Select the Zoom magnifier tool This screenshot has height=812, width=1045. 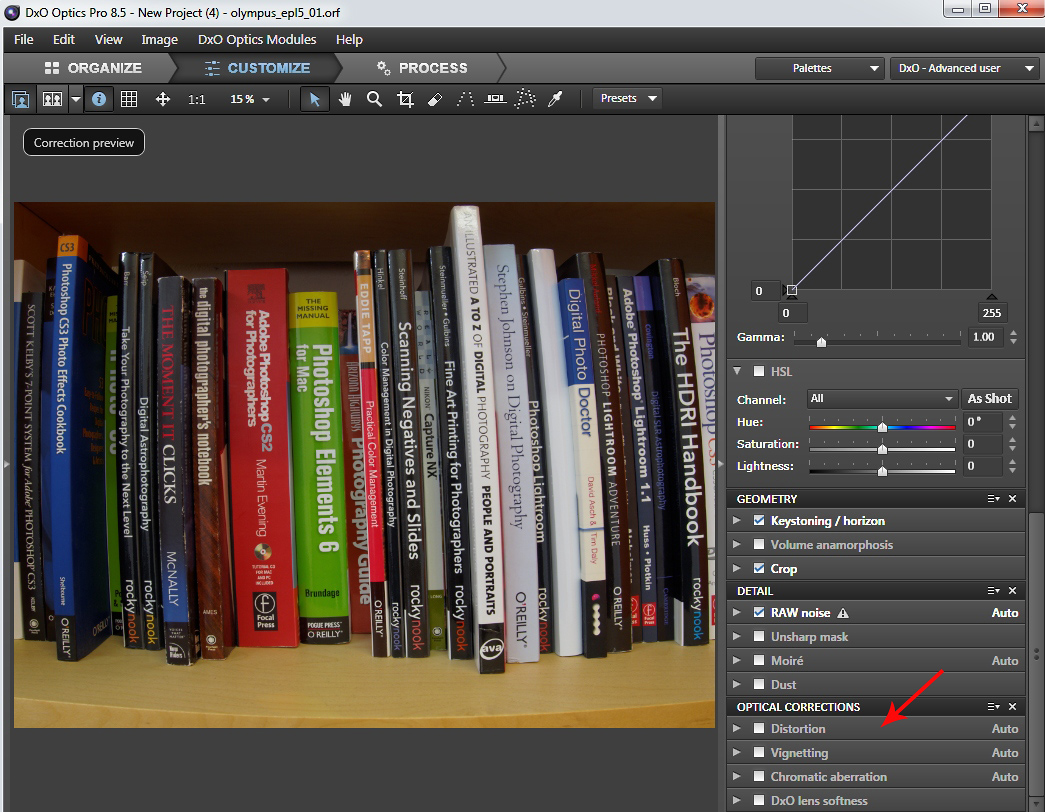click(x=374, y=99)
